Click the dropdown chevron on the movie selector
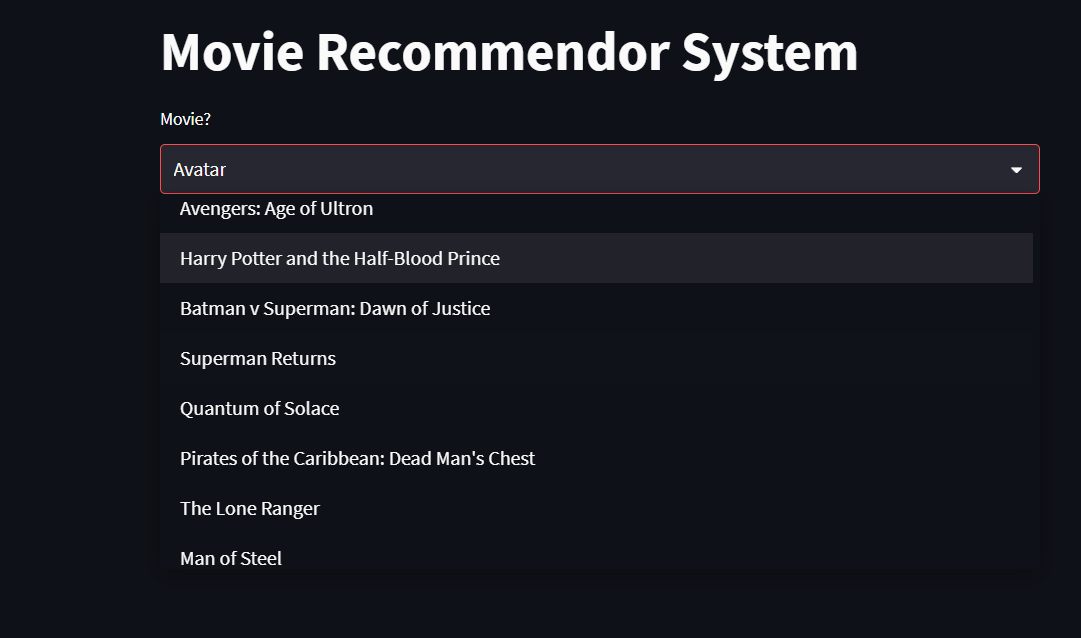 1016,168
